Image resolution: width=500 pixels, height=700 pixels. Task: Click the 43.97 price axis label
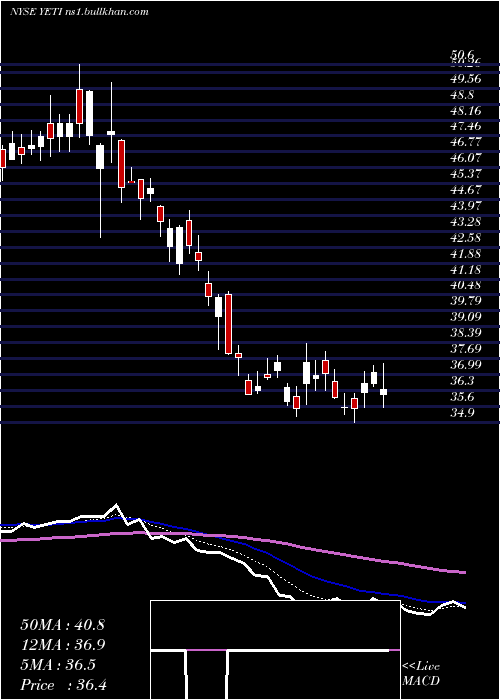(466, 205)
